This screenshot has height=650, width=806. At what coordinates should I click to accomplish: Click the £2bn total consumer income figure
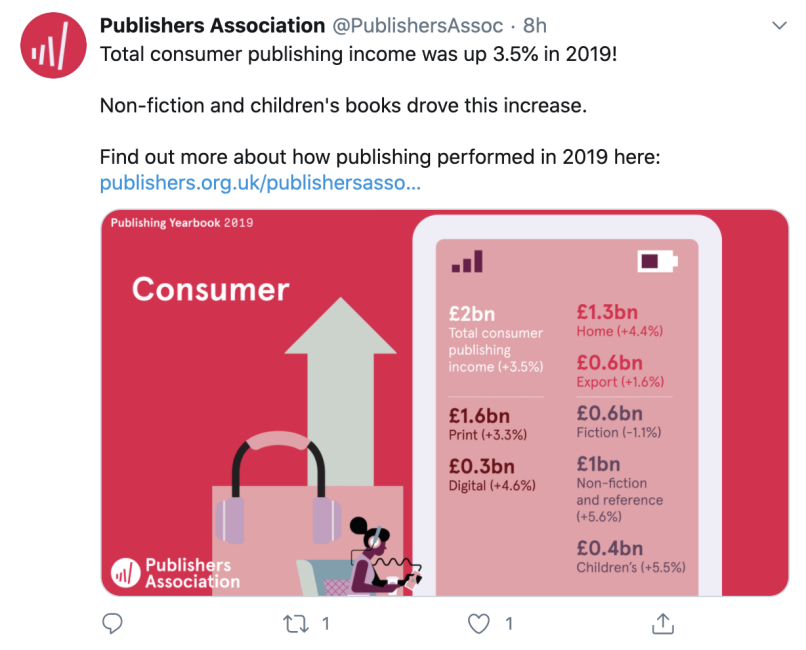coord(472,314)
